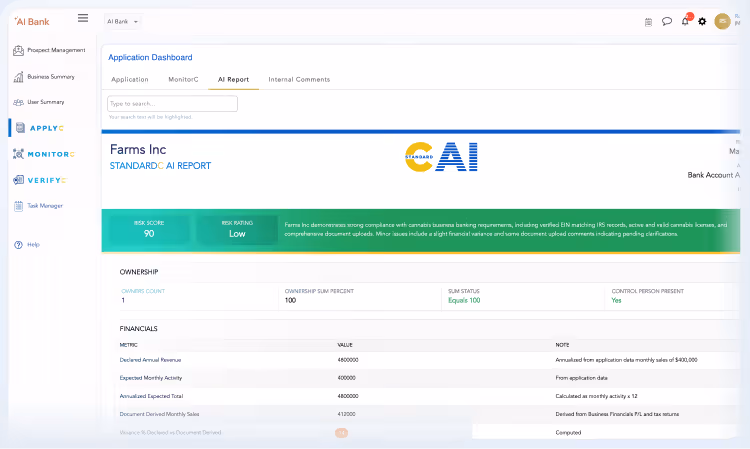750x449 pixels.
Task: Open the AI Bank dropdown selector
Action: (122, 22)
